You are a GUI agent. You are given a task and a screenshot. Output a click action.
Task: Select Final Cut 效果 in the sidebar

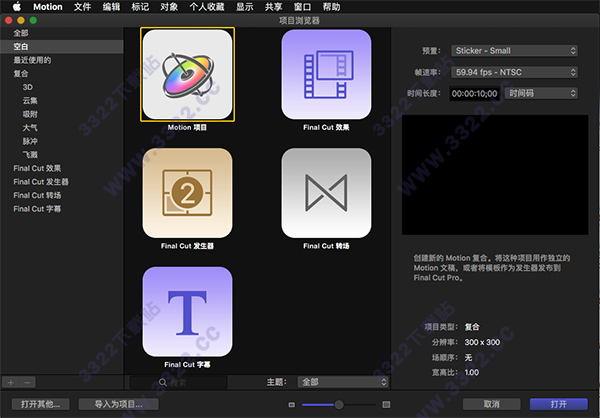tap(37, 168)
